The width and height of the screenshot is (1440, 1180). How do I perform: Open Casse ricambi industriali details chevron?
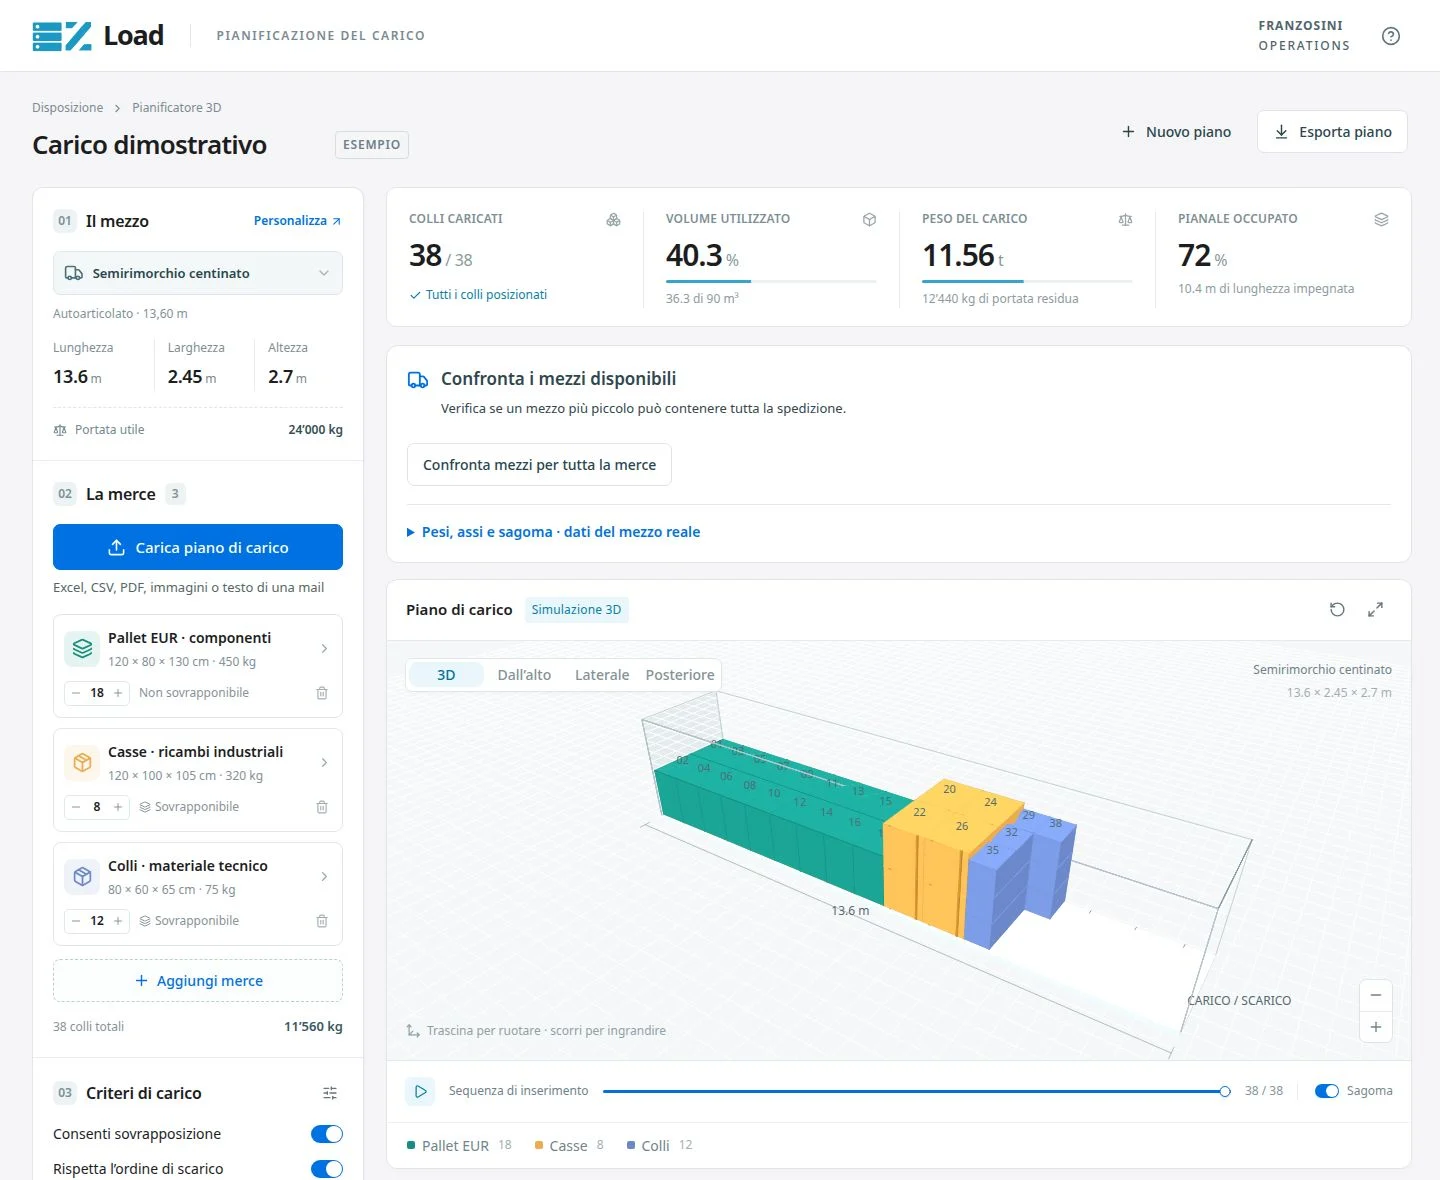point(324,763)
